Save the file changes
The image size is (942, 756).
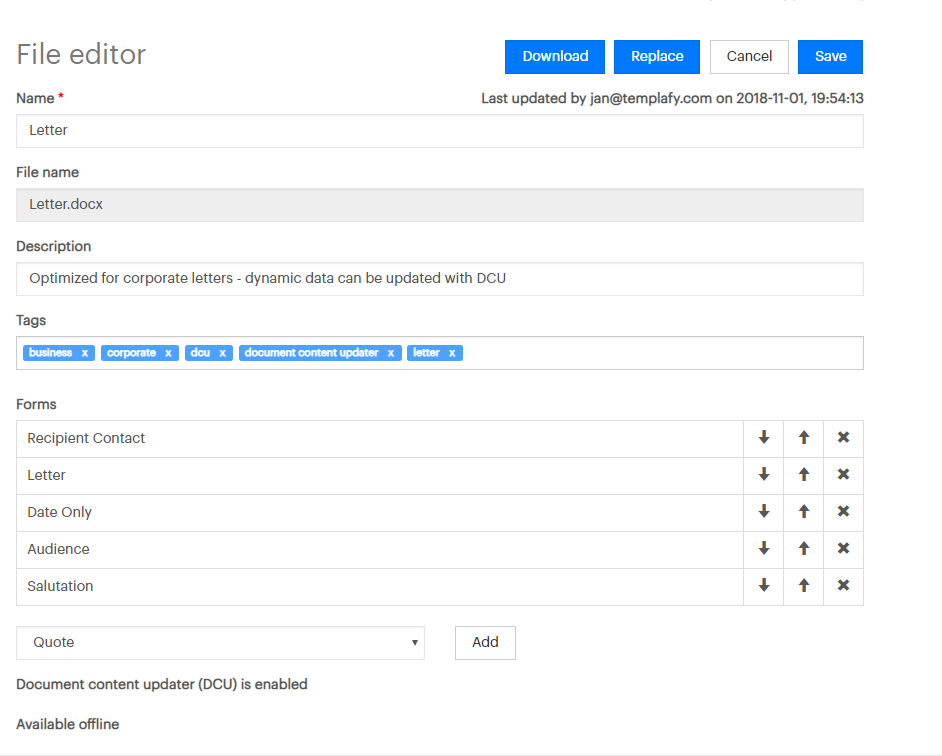830,57
